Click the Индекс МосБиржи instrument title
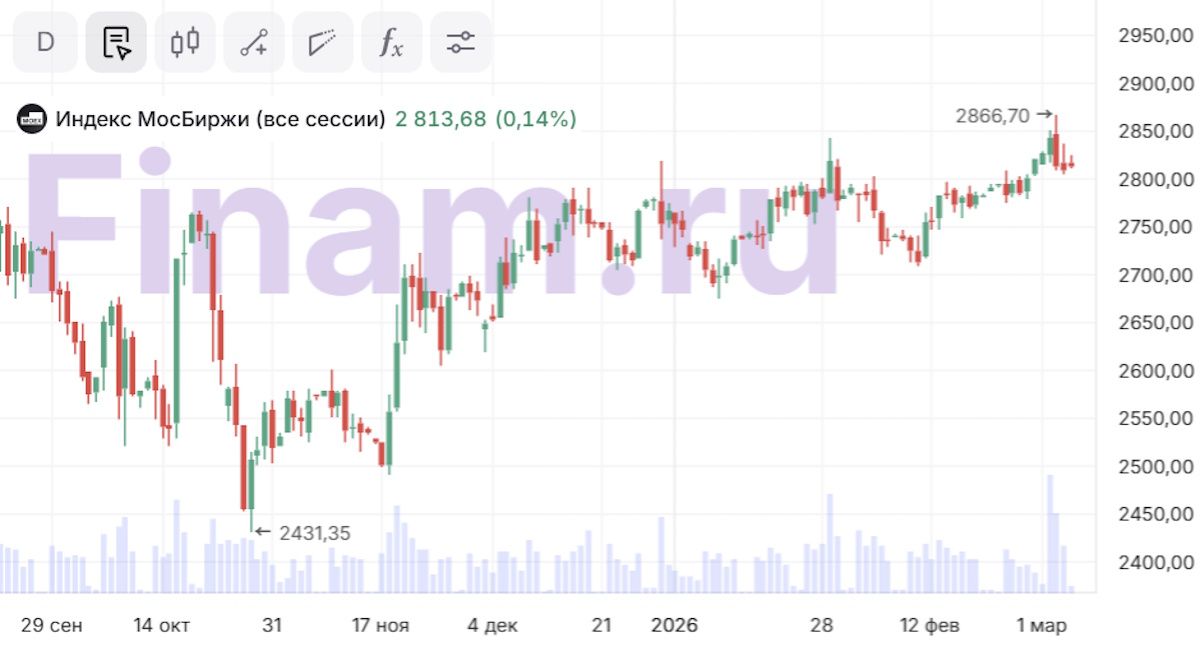This screenshot has height=651, width=1200. (x=220, y=119)
